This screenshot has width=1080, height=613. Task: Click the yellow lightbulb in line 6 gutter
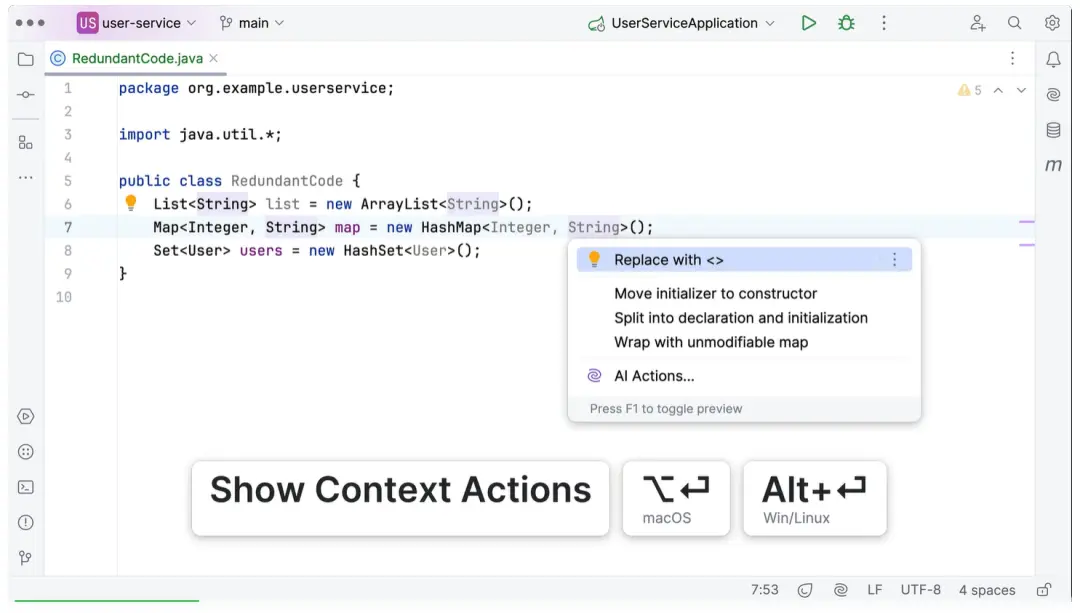[x=130, y=203]
